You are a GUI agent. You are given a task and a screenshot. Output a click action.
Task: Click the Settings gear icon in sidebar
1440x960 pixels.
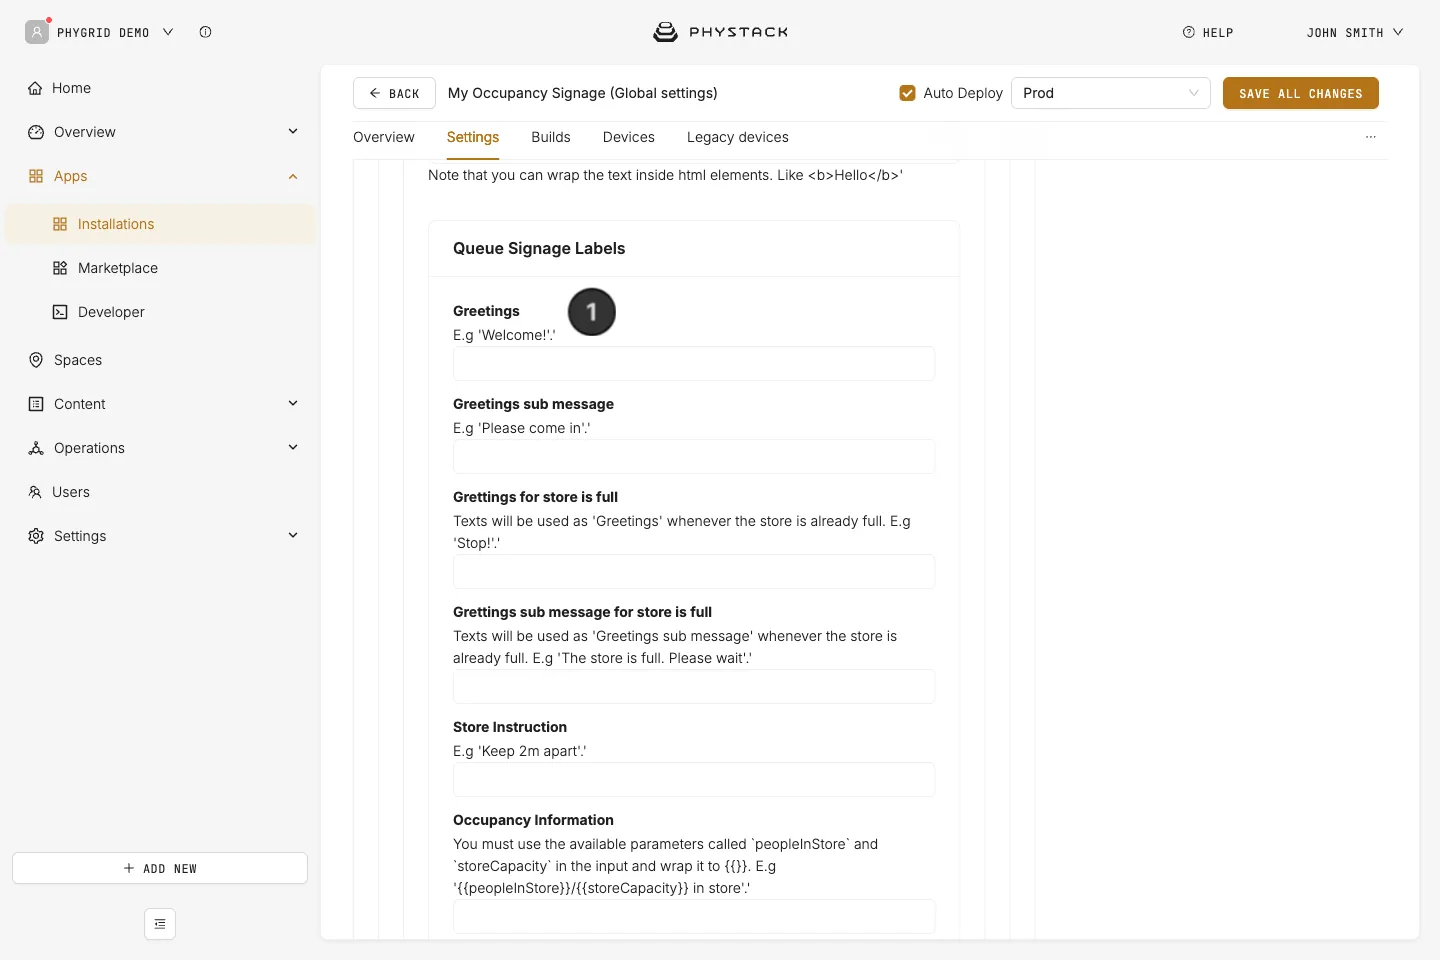(x=36, y=536)
